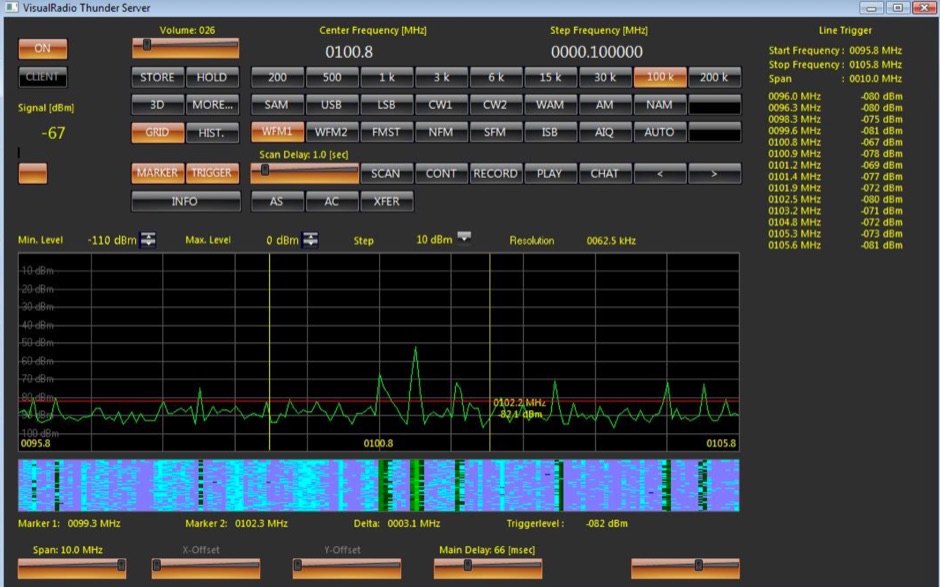Click the CONT button
The width and height of the screenshot is (940, 587).
coord(441,173)
